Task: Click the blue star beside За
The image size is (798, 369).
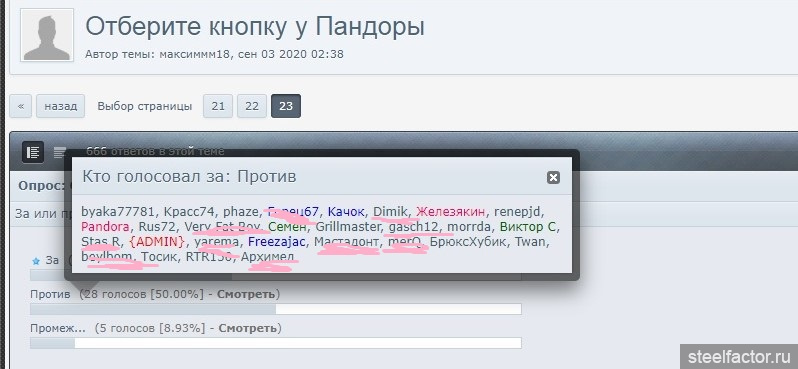Action: tap(36, 261)
